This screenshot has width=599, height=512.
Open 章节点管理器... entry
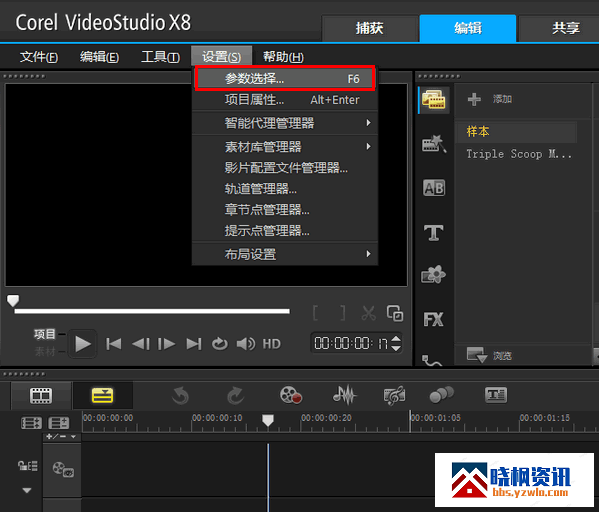pyautogui.click(x=285, y=210)
